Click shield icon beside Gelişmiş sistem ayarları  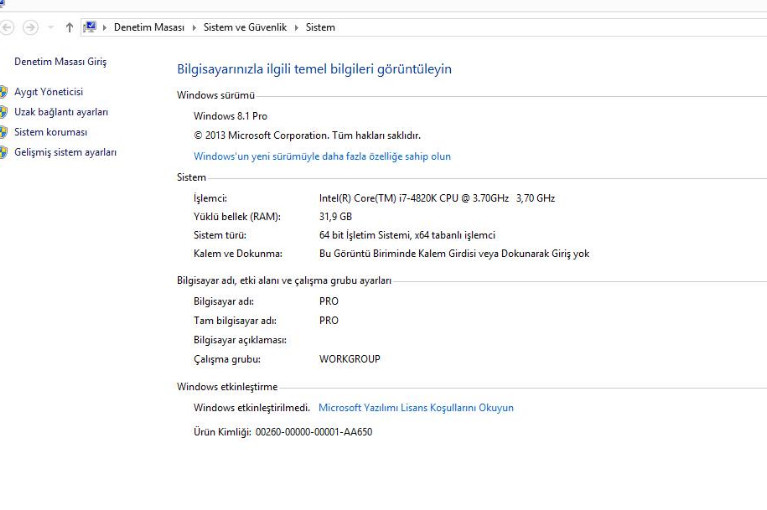click(x=3, y=152)
